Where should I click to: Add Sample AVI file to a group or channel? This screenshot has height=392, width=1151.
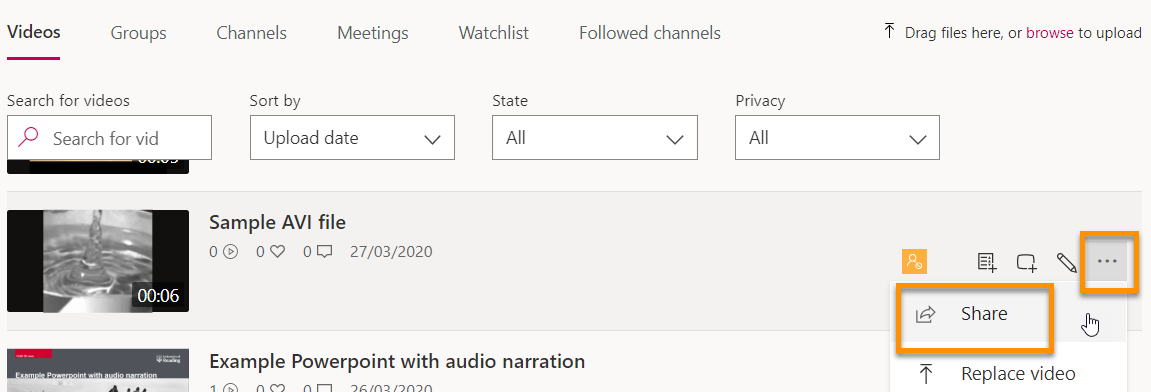point(1026,262)
